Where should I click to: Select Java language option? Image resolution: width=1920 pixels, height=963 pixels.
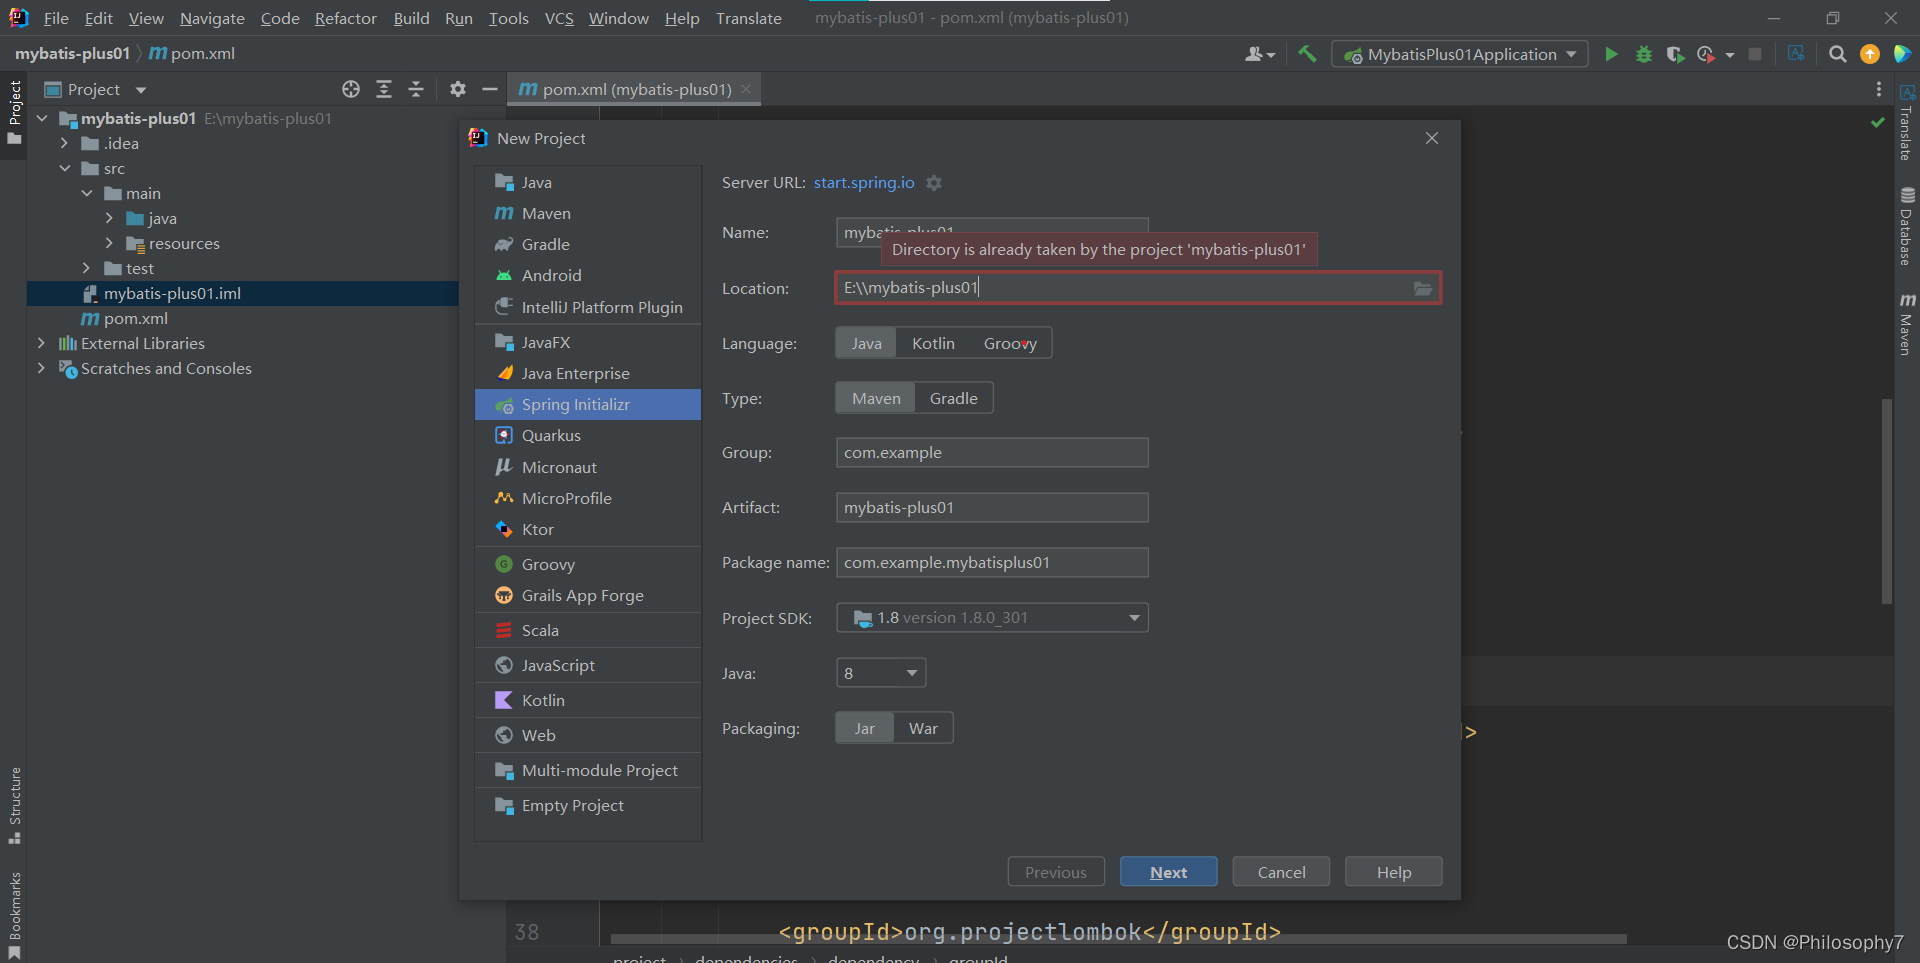pos(866,343)
